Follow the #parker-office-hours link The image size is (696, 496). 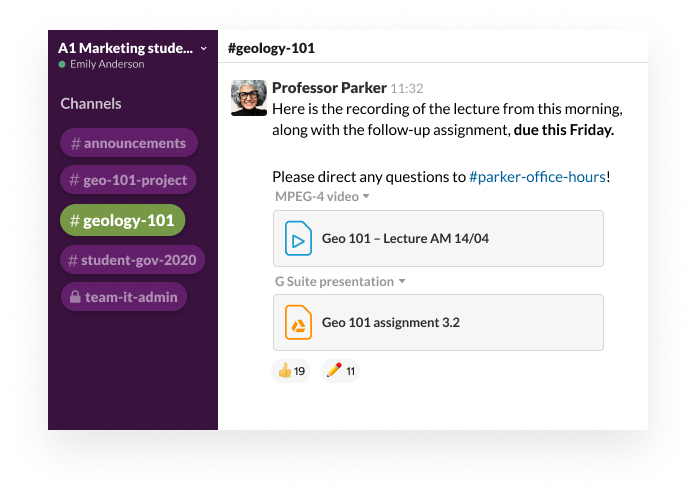point(537,177)
